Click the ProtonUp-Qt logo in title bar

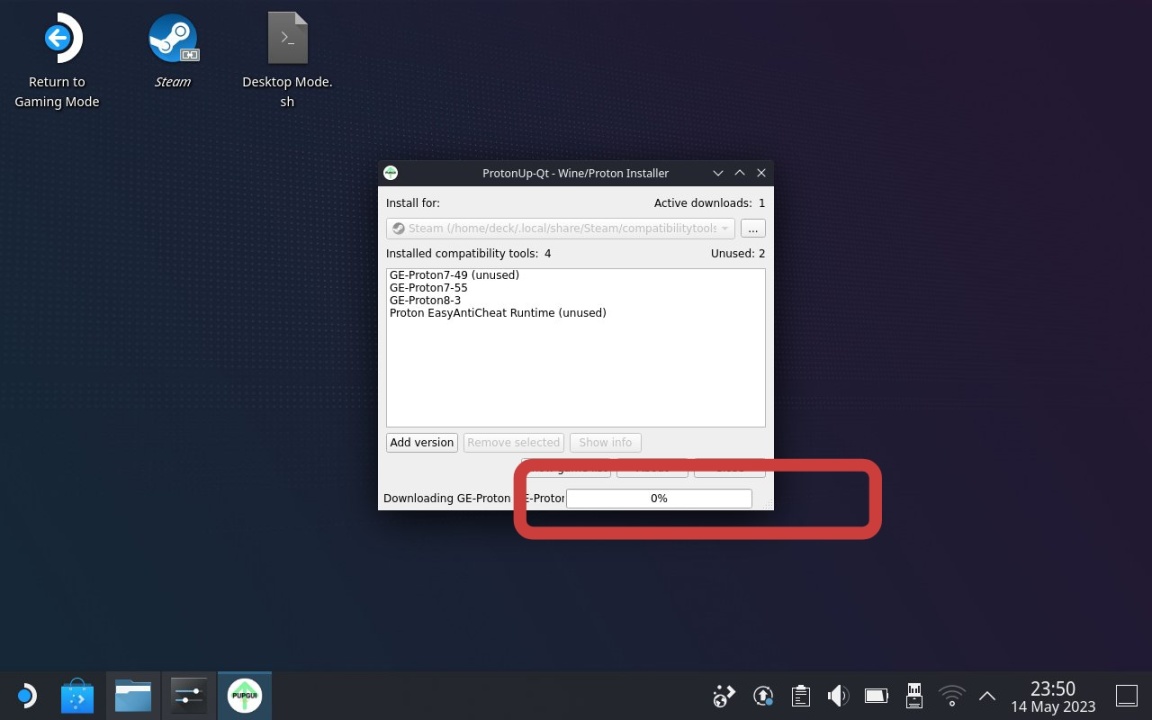(391, 173)
